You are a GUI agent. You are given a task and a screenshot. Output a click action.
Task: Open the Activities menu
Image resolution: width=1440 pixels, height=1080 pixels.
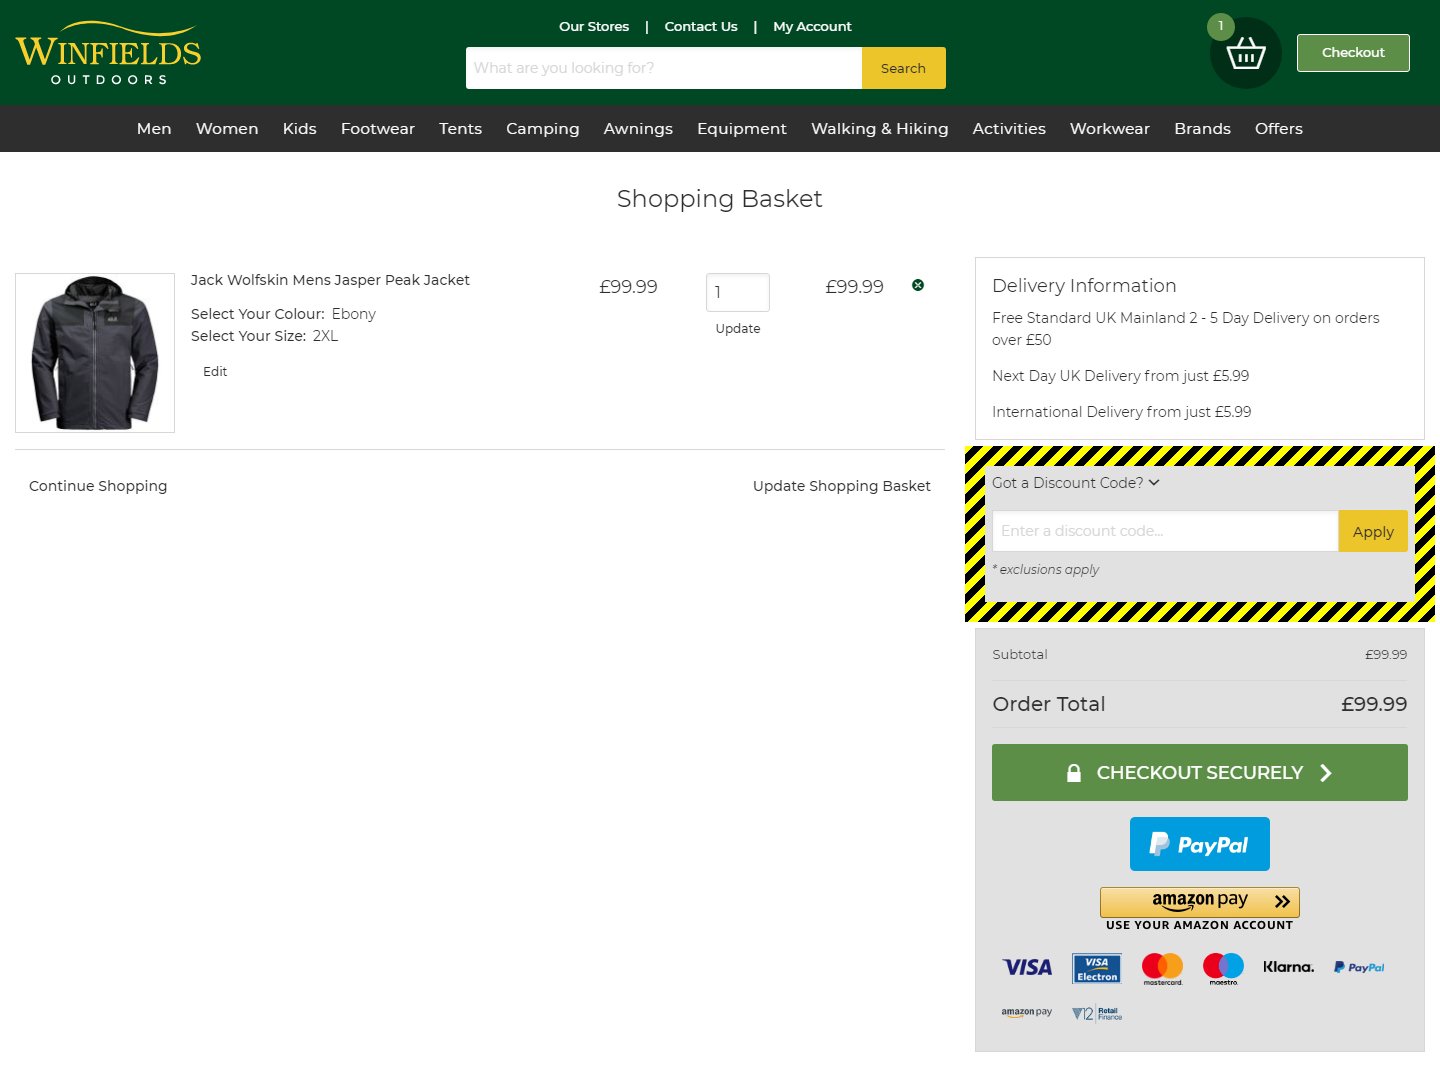1009,128
